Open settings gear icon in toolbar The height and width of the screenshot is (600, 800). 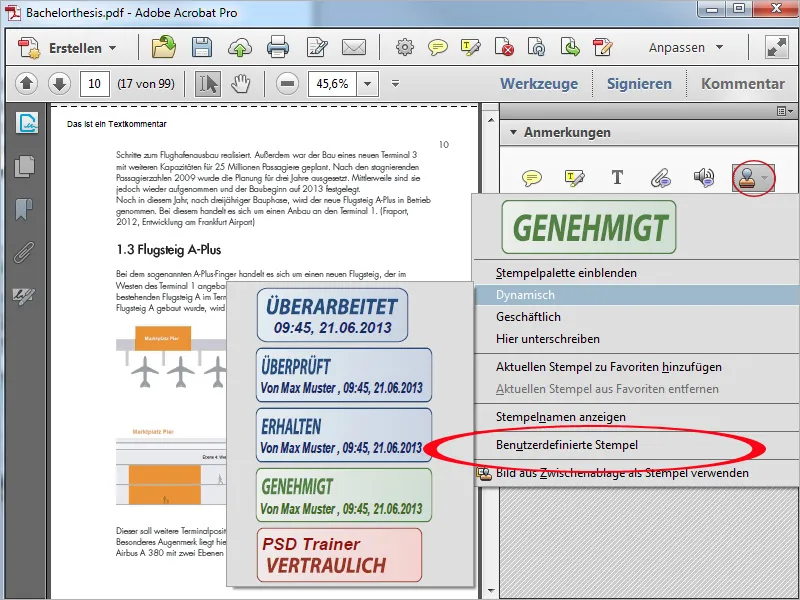[x=405, y=47]
